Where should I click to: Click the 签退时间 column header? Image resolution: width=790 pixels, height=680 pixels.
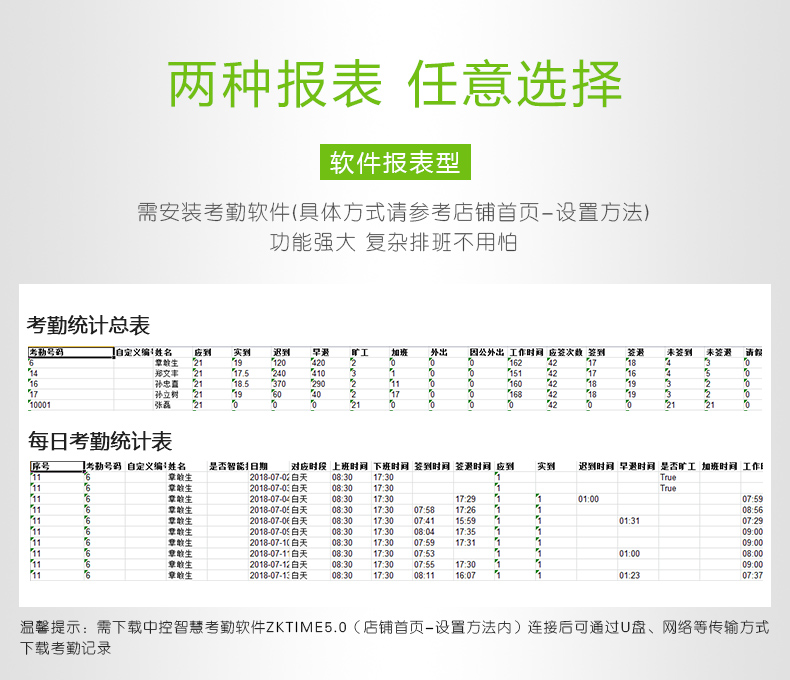point(473,466)
